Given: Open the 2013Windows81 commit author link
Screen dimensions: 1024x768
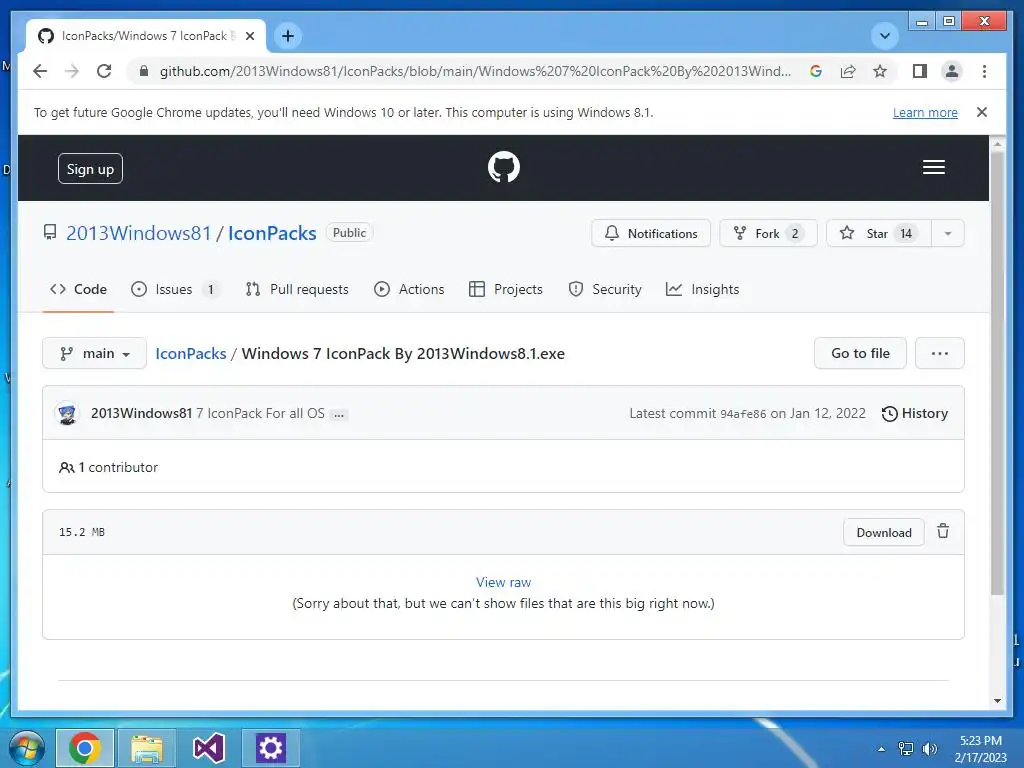Looking at the screenshot, I should point(142,413).
